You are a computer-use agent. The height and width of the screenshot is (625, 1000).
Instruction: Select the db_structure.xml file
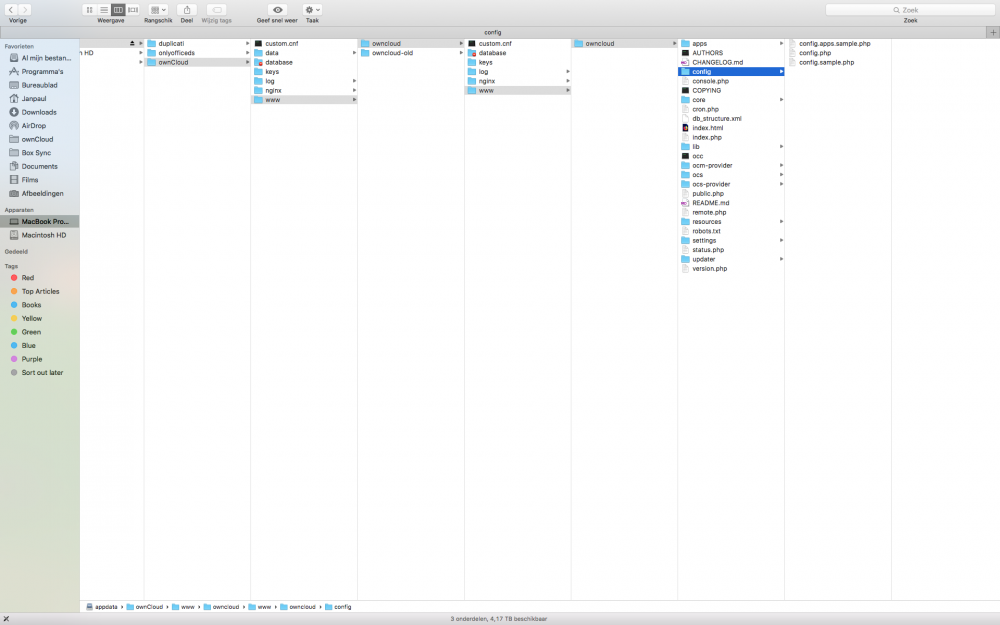click(731, 119)
